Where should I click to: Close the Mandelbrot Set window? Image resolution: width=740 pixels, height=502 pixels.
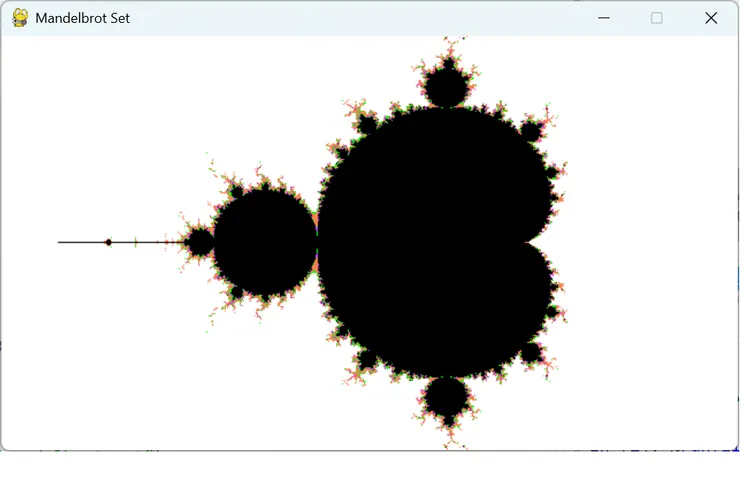tap(711, 18)
